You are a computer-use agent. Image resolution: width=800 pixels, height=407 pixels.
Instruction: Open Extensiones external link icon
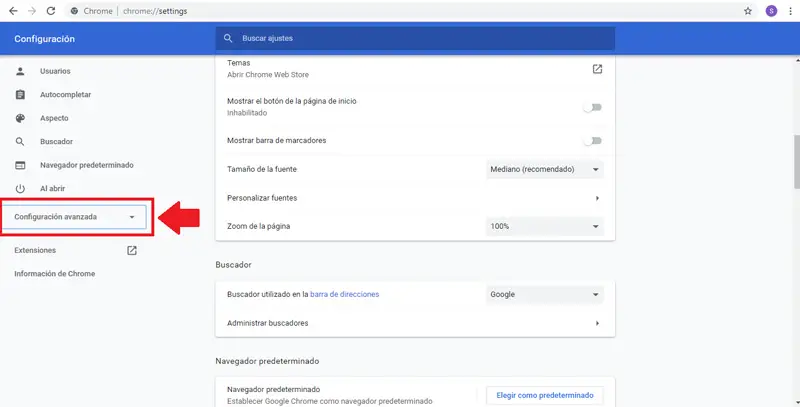(x=132, y=250)
